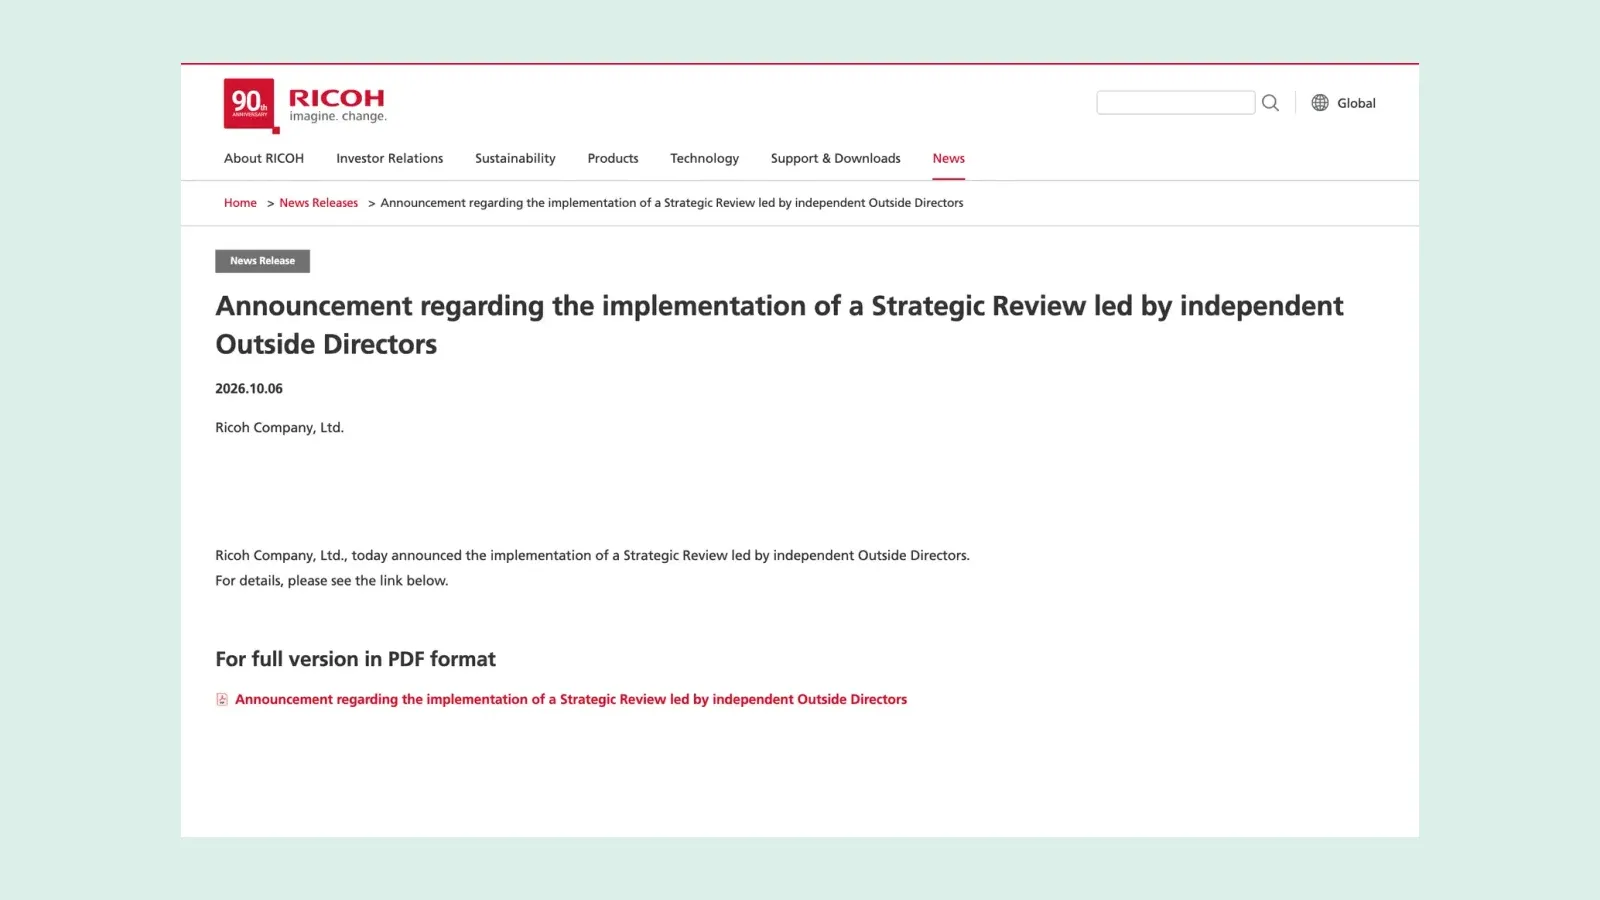The height and width of the screenshot is (900, 1600).
Task: Open the Technology menu item
Action: 704,158
